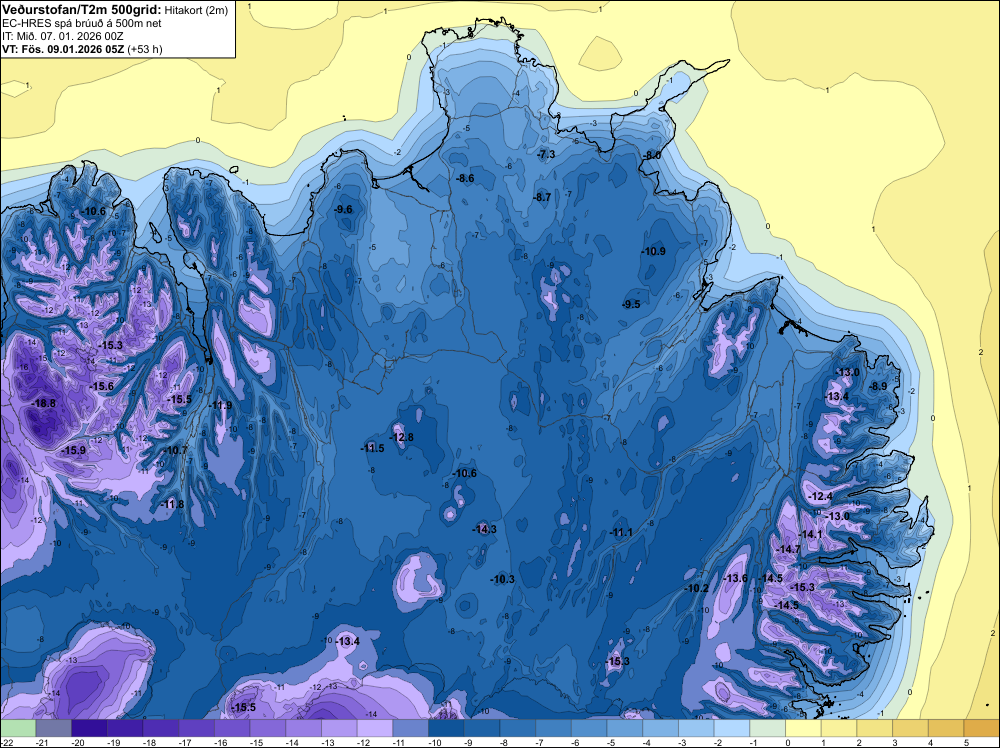1000x748 pixels.
Task: Click the -8.6 temperature value
Action: [466, 179]
